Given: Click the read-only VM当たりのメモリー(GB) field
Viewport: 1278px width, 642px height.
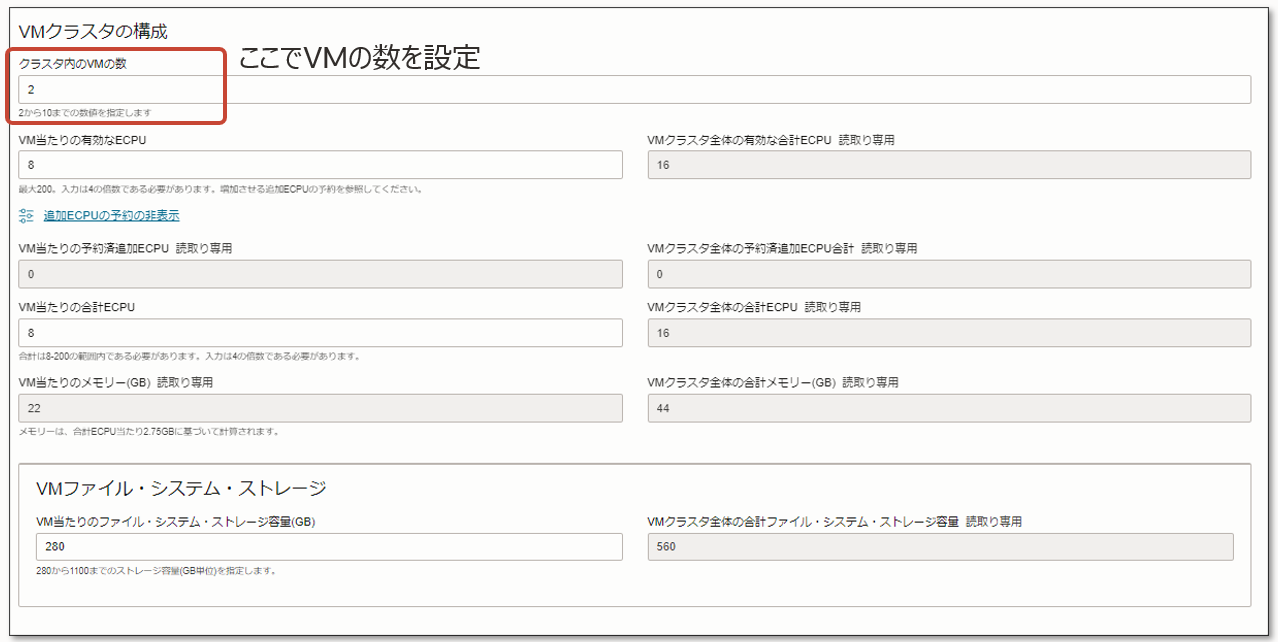Looking at the screenshot, I should point(320,408).
